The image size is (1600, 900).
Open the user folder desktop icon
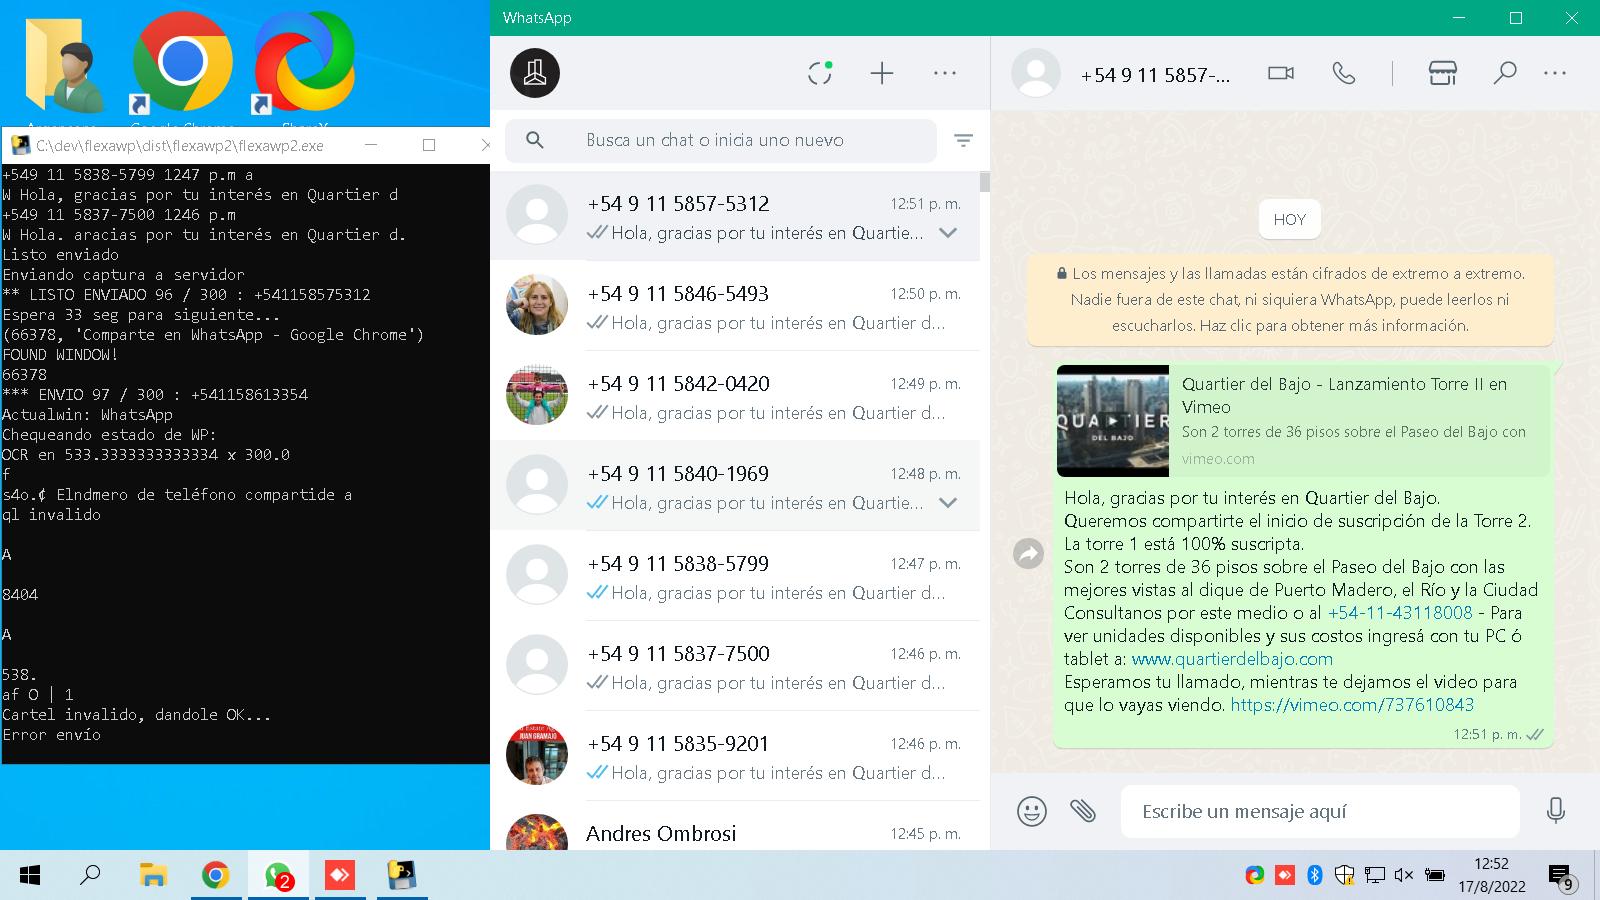point(62,65)
